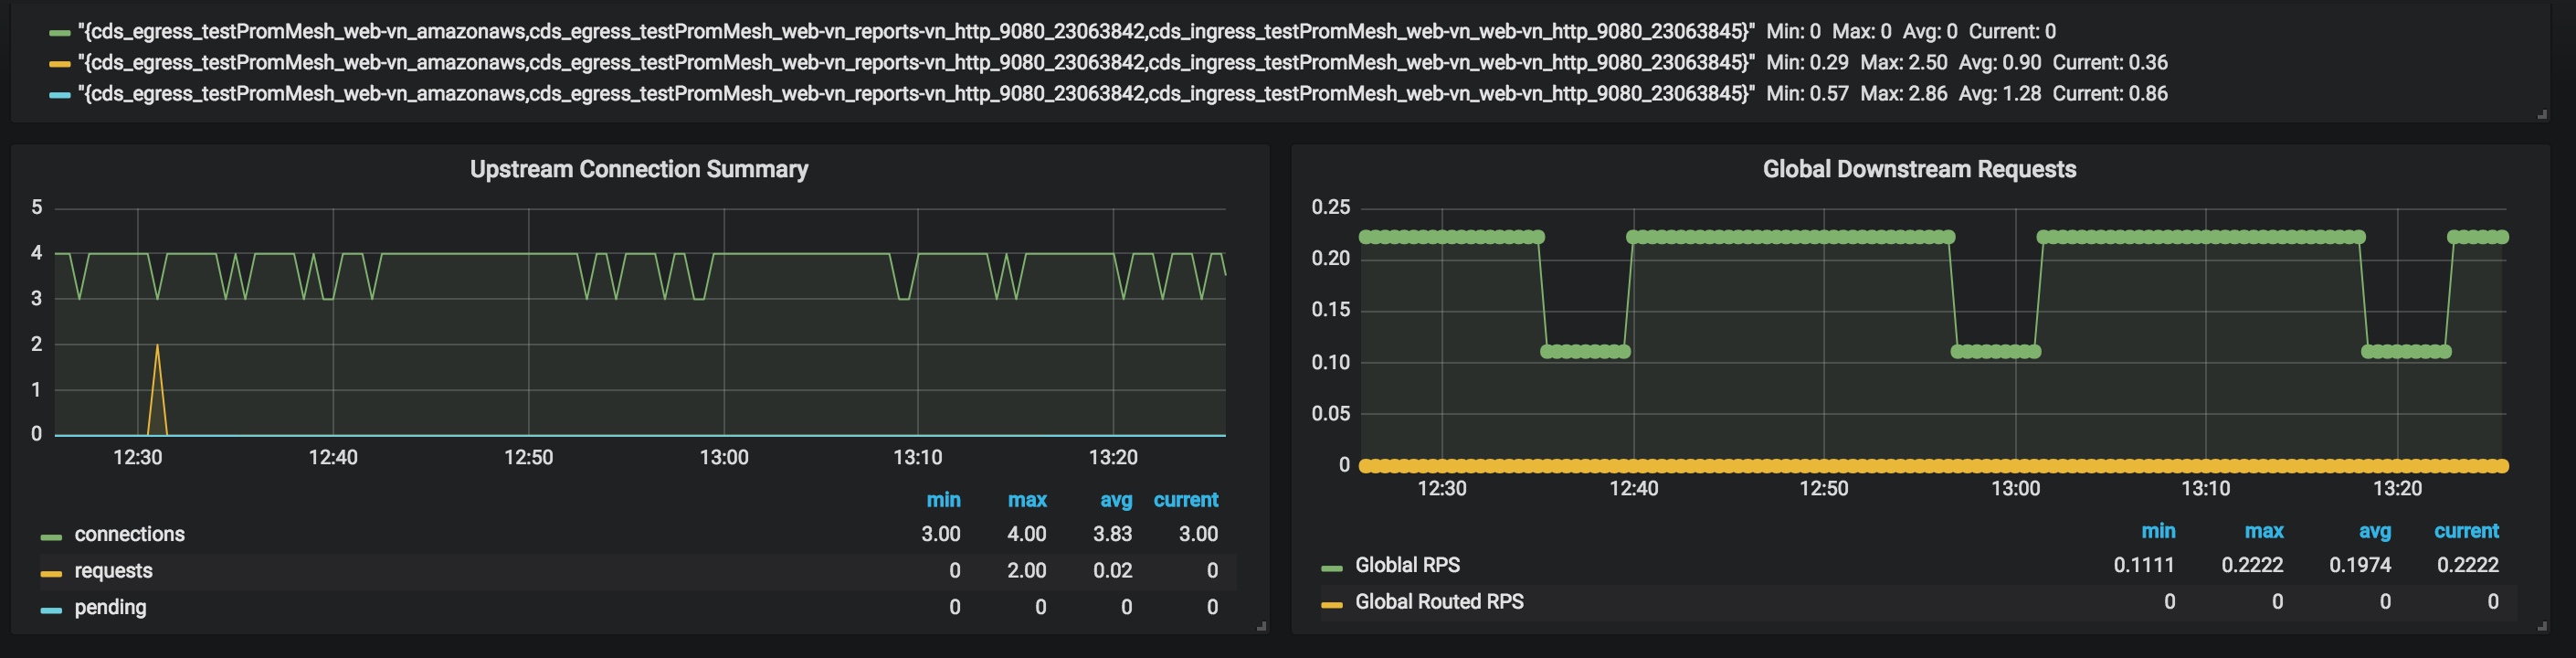This screenshot has width=2576, height=658.
Task: Click the 'Min: 0.57' stat in top legend
Action: pos(1807,93)
